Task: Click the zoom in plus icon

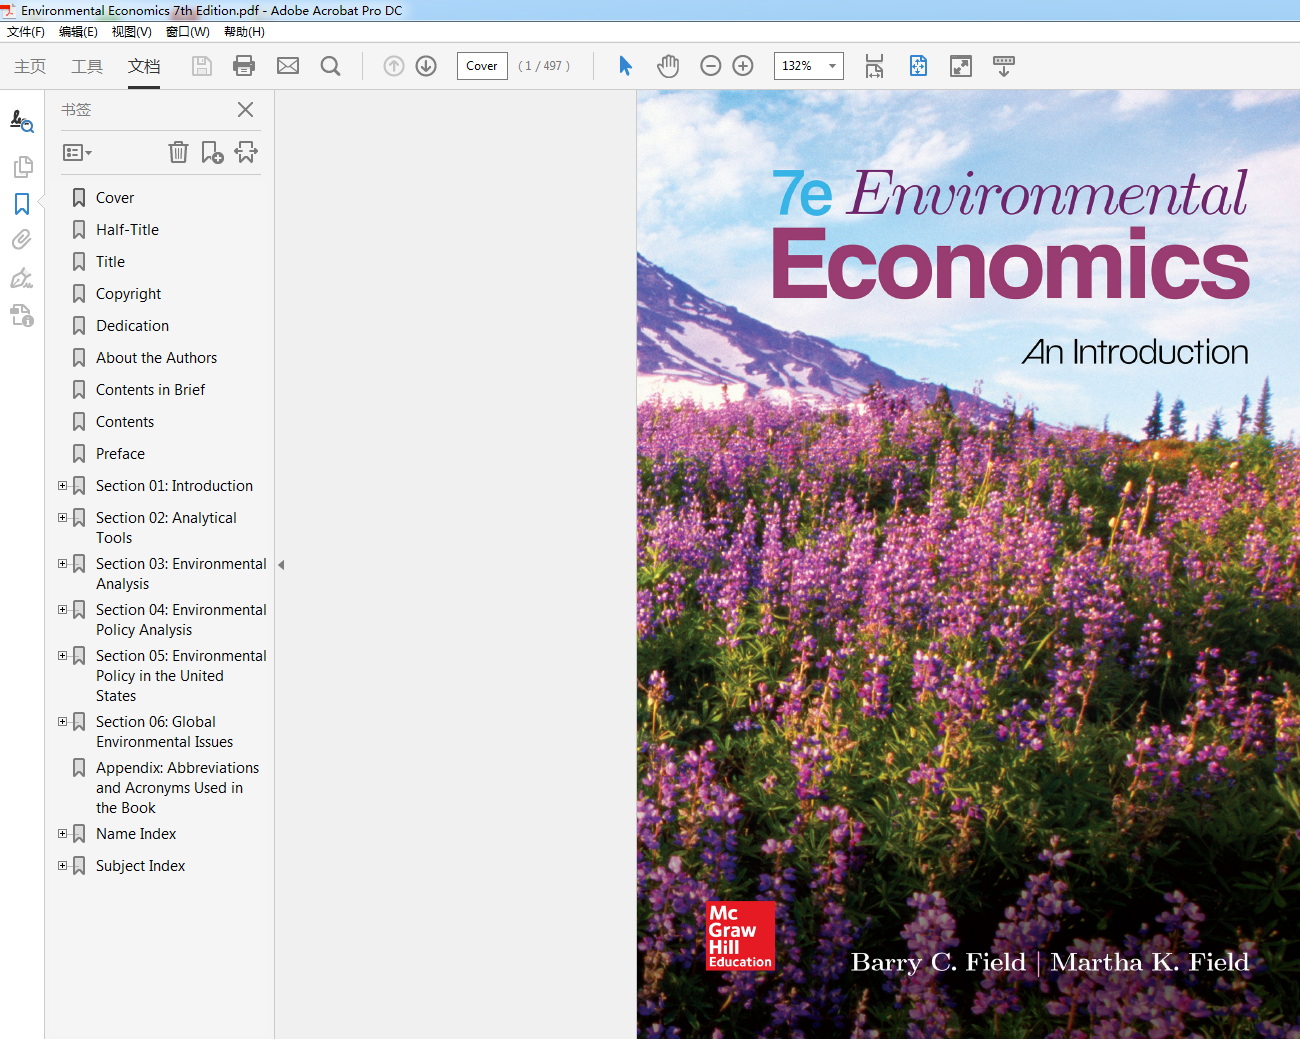Action: (x=743, y=66)
